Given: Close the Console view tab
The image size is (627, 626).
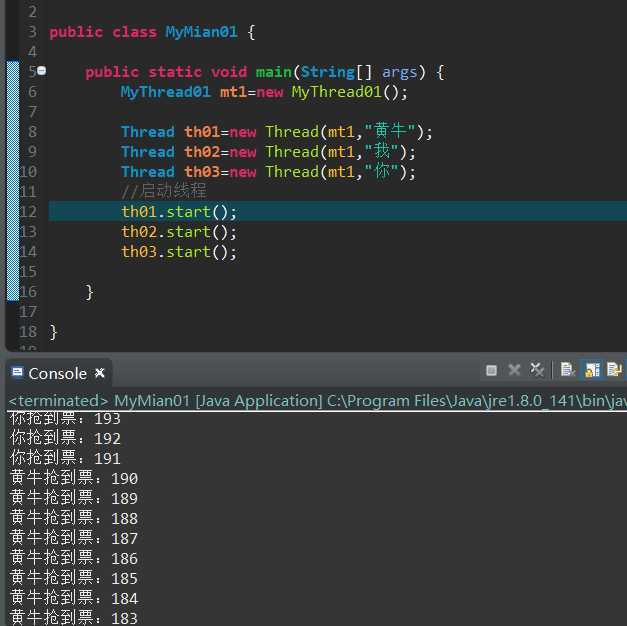Looking at the screenshot, I should [x=99, y=373].
